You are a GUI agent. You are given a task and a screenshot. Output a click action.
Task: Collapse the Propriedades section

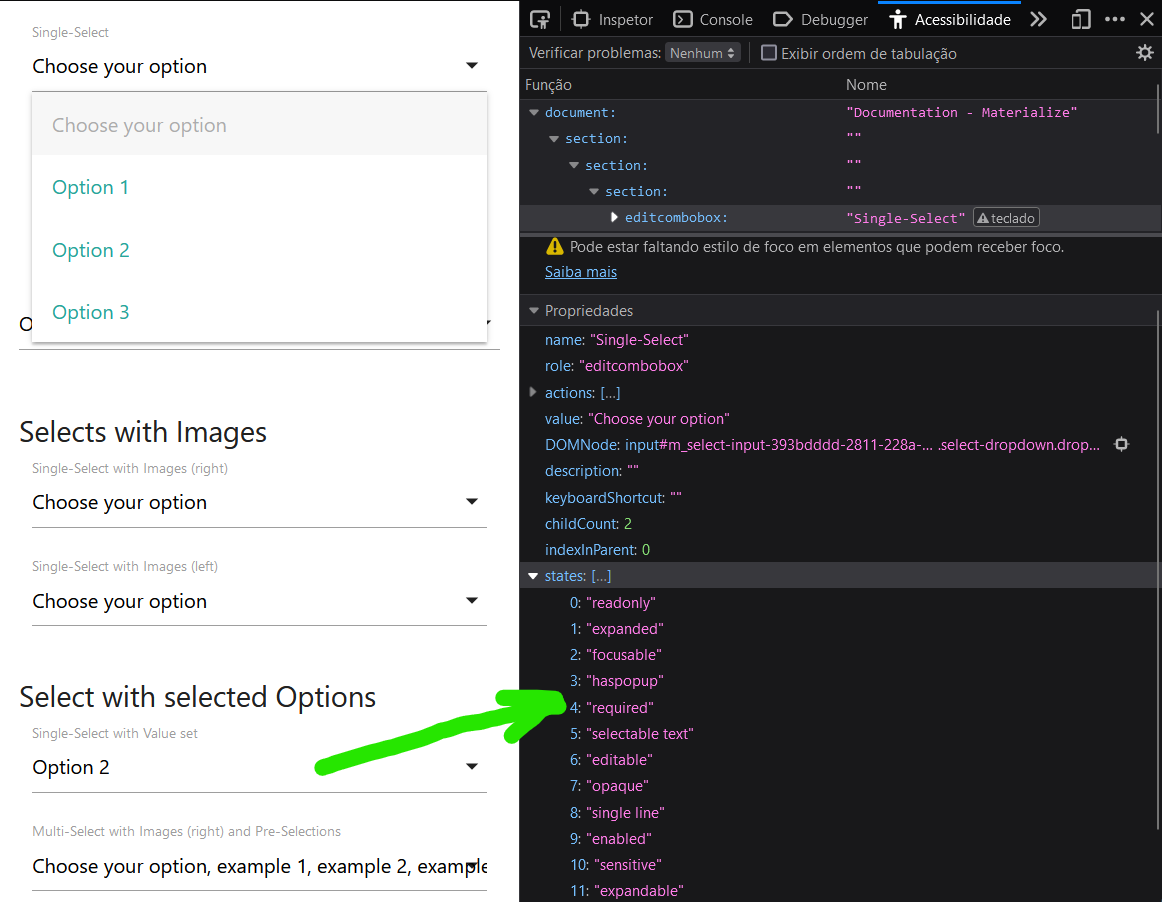(x=534, y=311)
